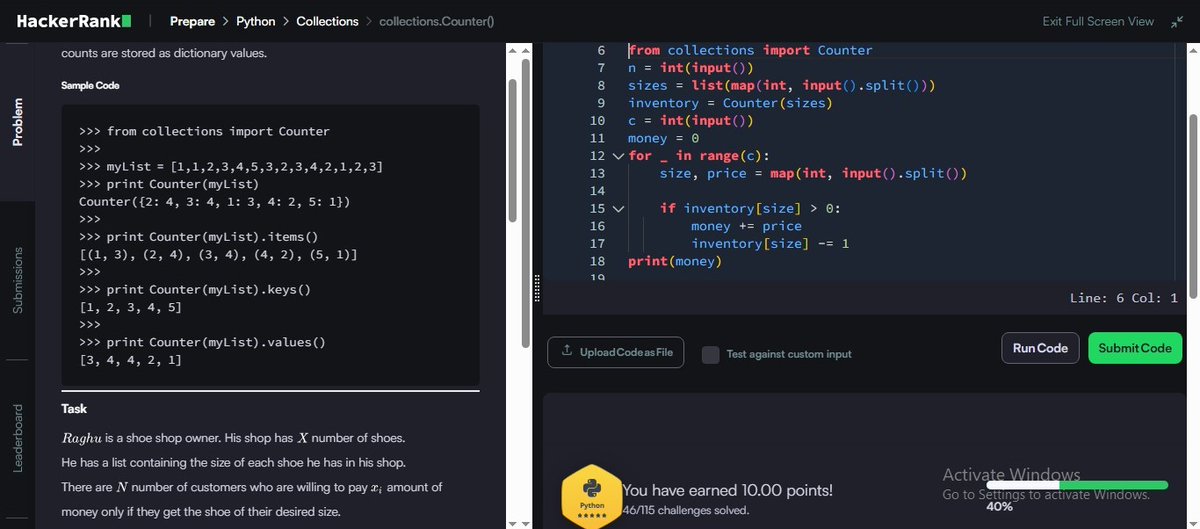Click code line 'c = int(input())'

[x=690, y=121]
